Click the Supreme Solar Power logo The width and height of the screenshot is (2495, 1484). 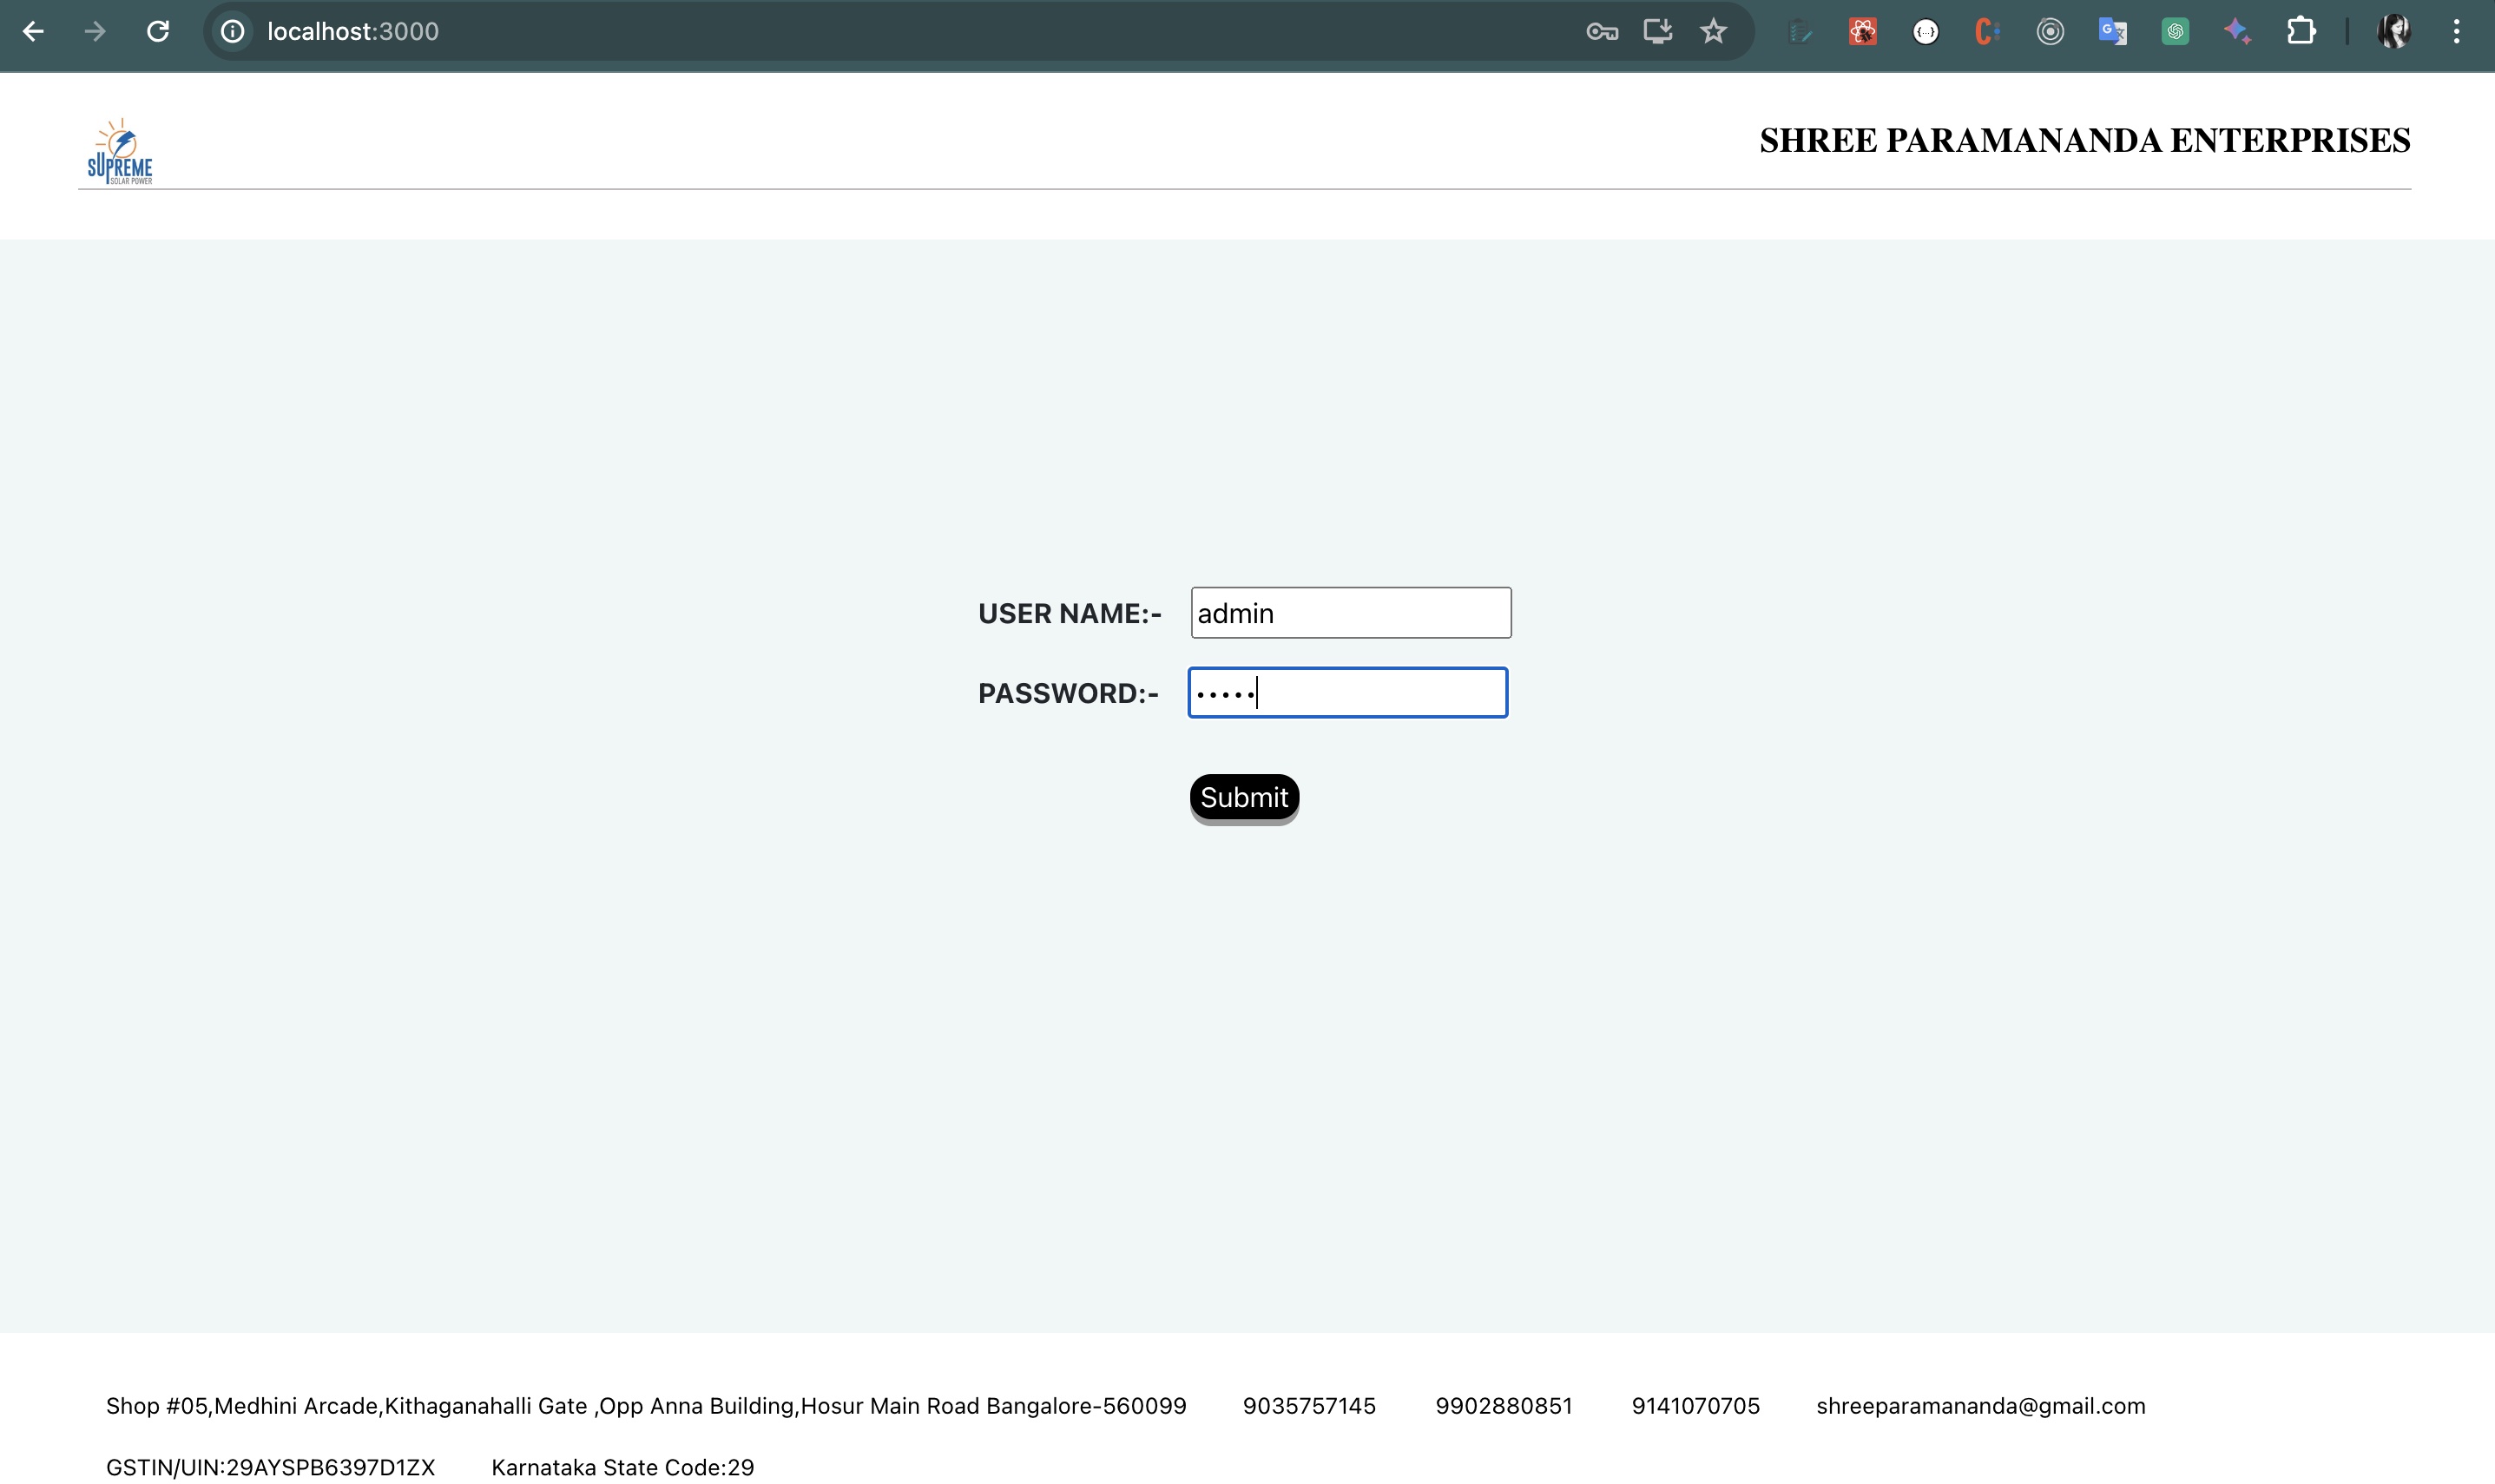(120, 152)
